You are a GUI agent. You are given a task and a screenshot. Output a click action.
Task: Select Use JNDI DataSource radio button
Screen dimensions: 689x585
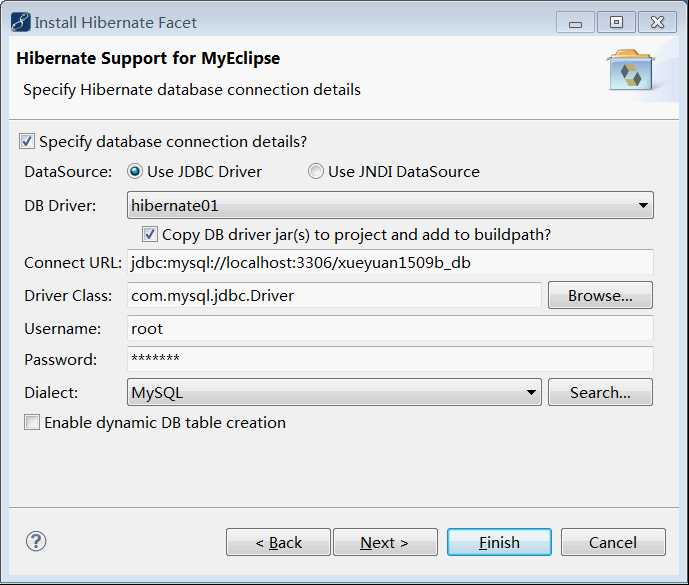click(x=315, y=171)
